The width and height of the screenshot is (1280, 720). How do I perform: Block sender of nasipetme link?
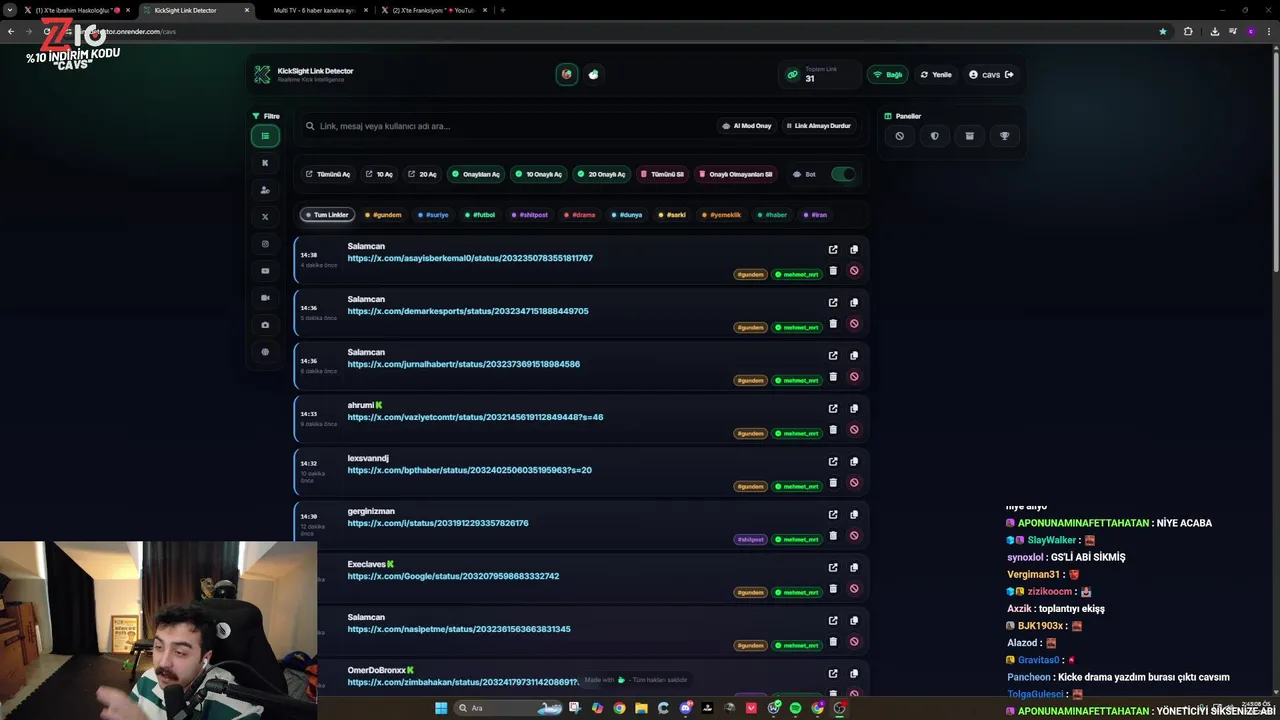854,642
